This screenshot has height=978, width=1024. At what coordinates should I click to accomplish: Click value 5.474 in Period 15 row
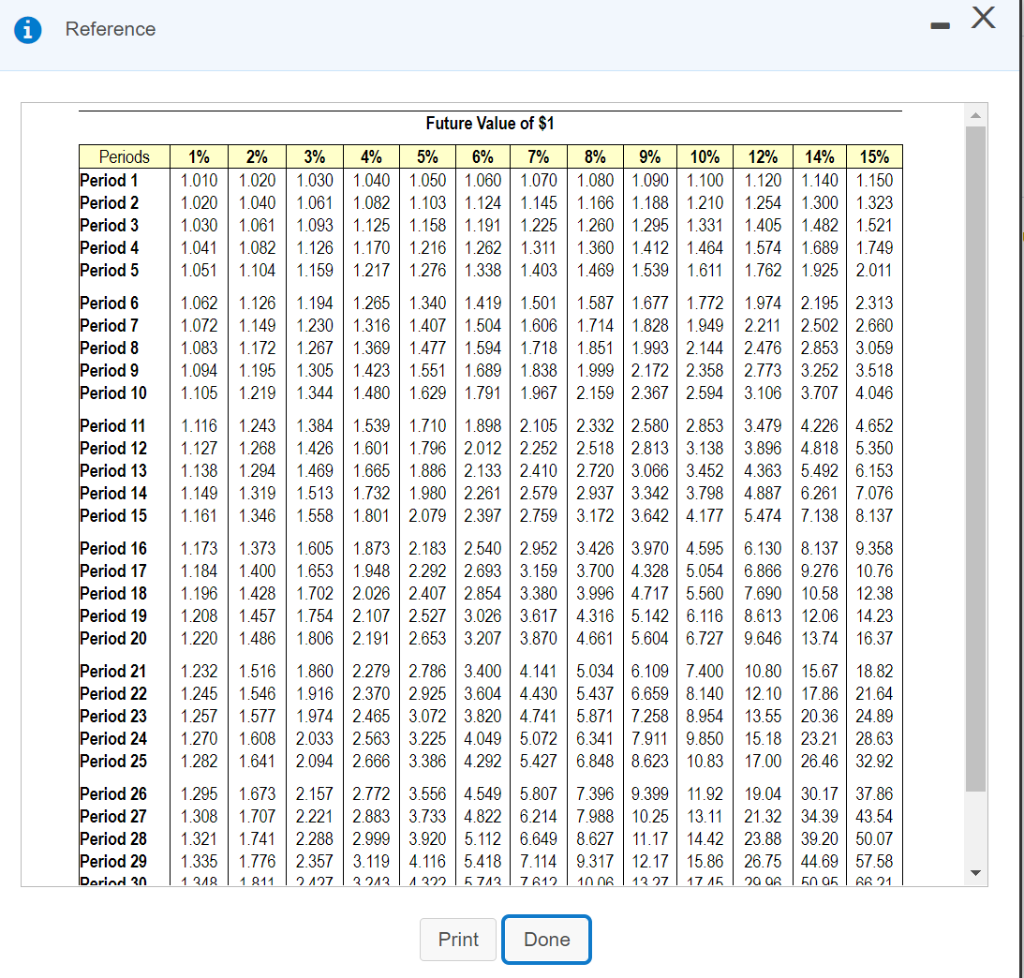pyautogui.click(x=763, y=516)
